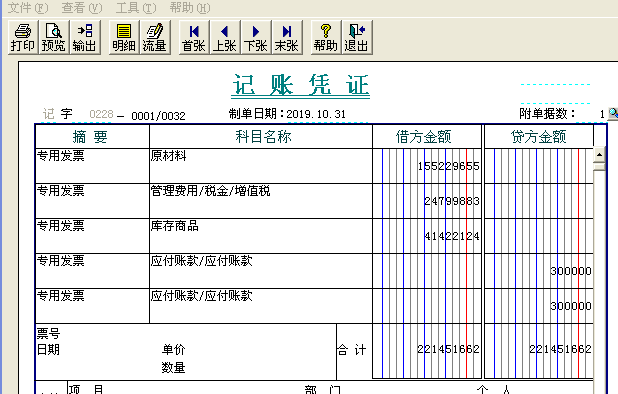The image size is (618, 394).
Task: Click the debit amount 41422124
Action: coord(452,236)
